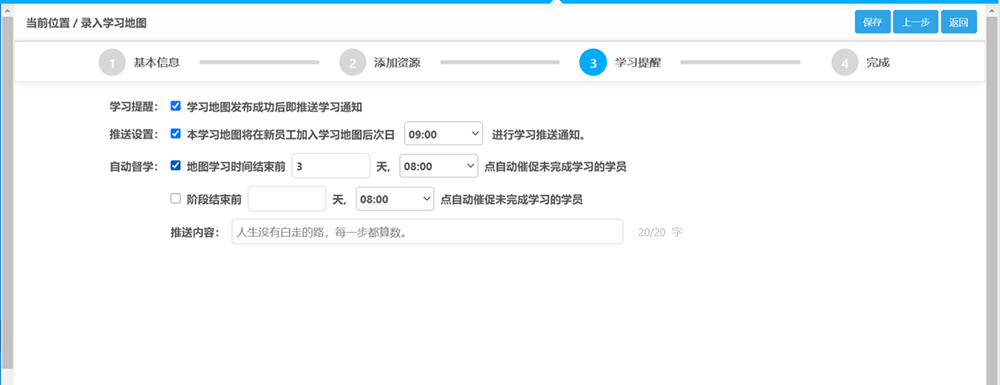Open the 基本信息 step label
The height and width of the screenshot is (385, 1000).
156,62
